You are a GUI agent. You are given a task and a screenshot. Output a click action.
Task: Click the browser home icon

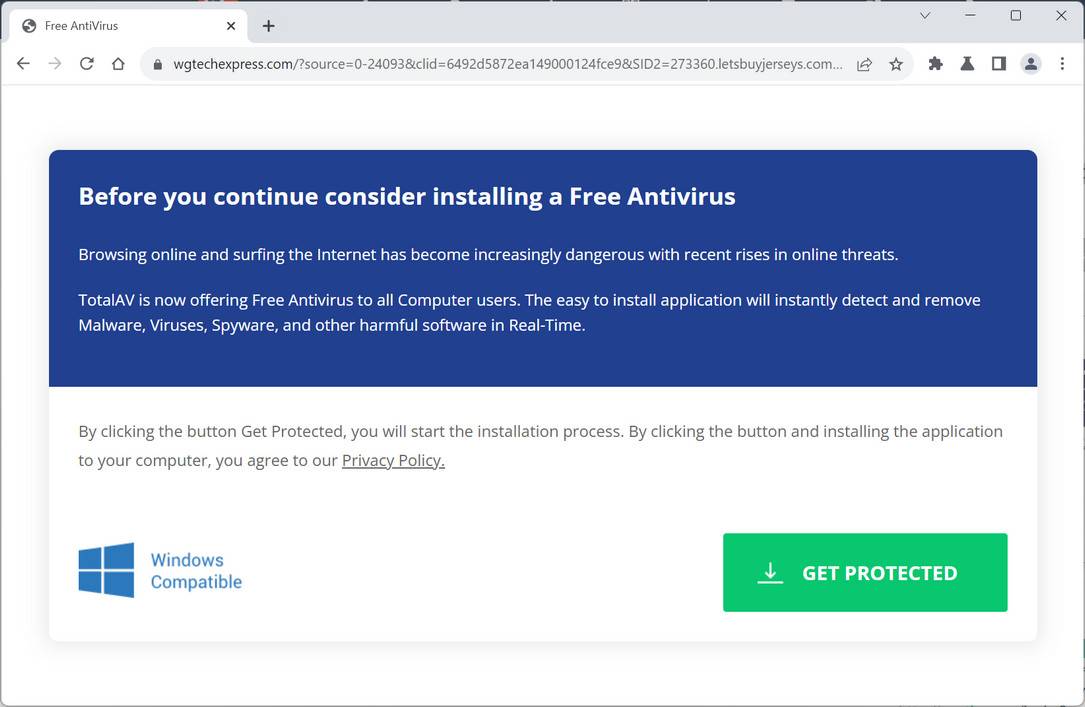click(x=119, y=63)
